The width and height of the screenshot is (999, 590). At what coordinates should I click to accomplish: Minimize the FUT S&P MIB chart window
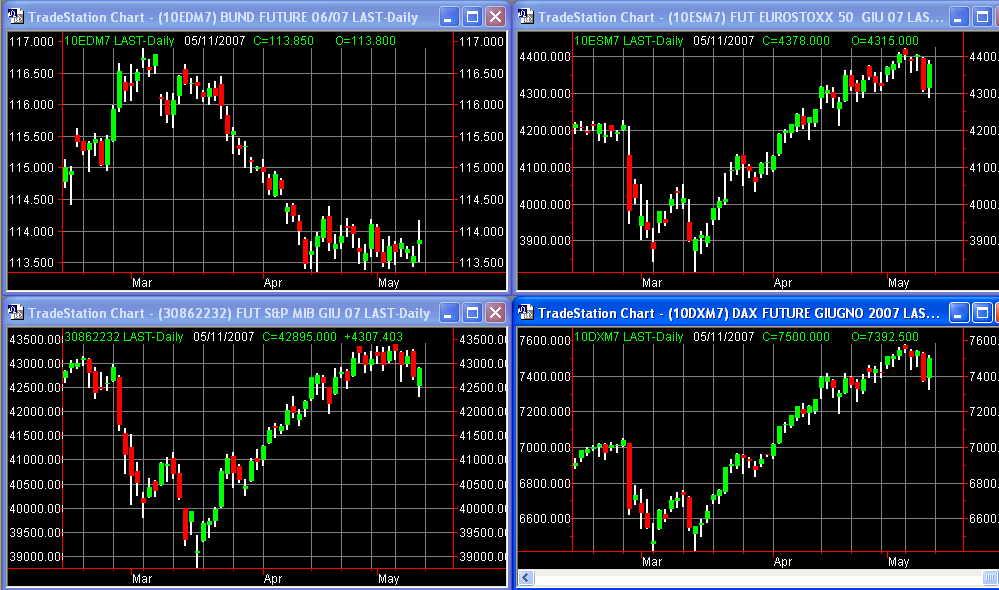click(449, 313)
